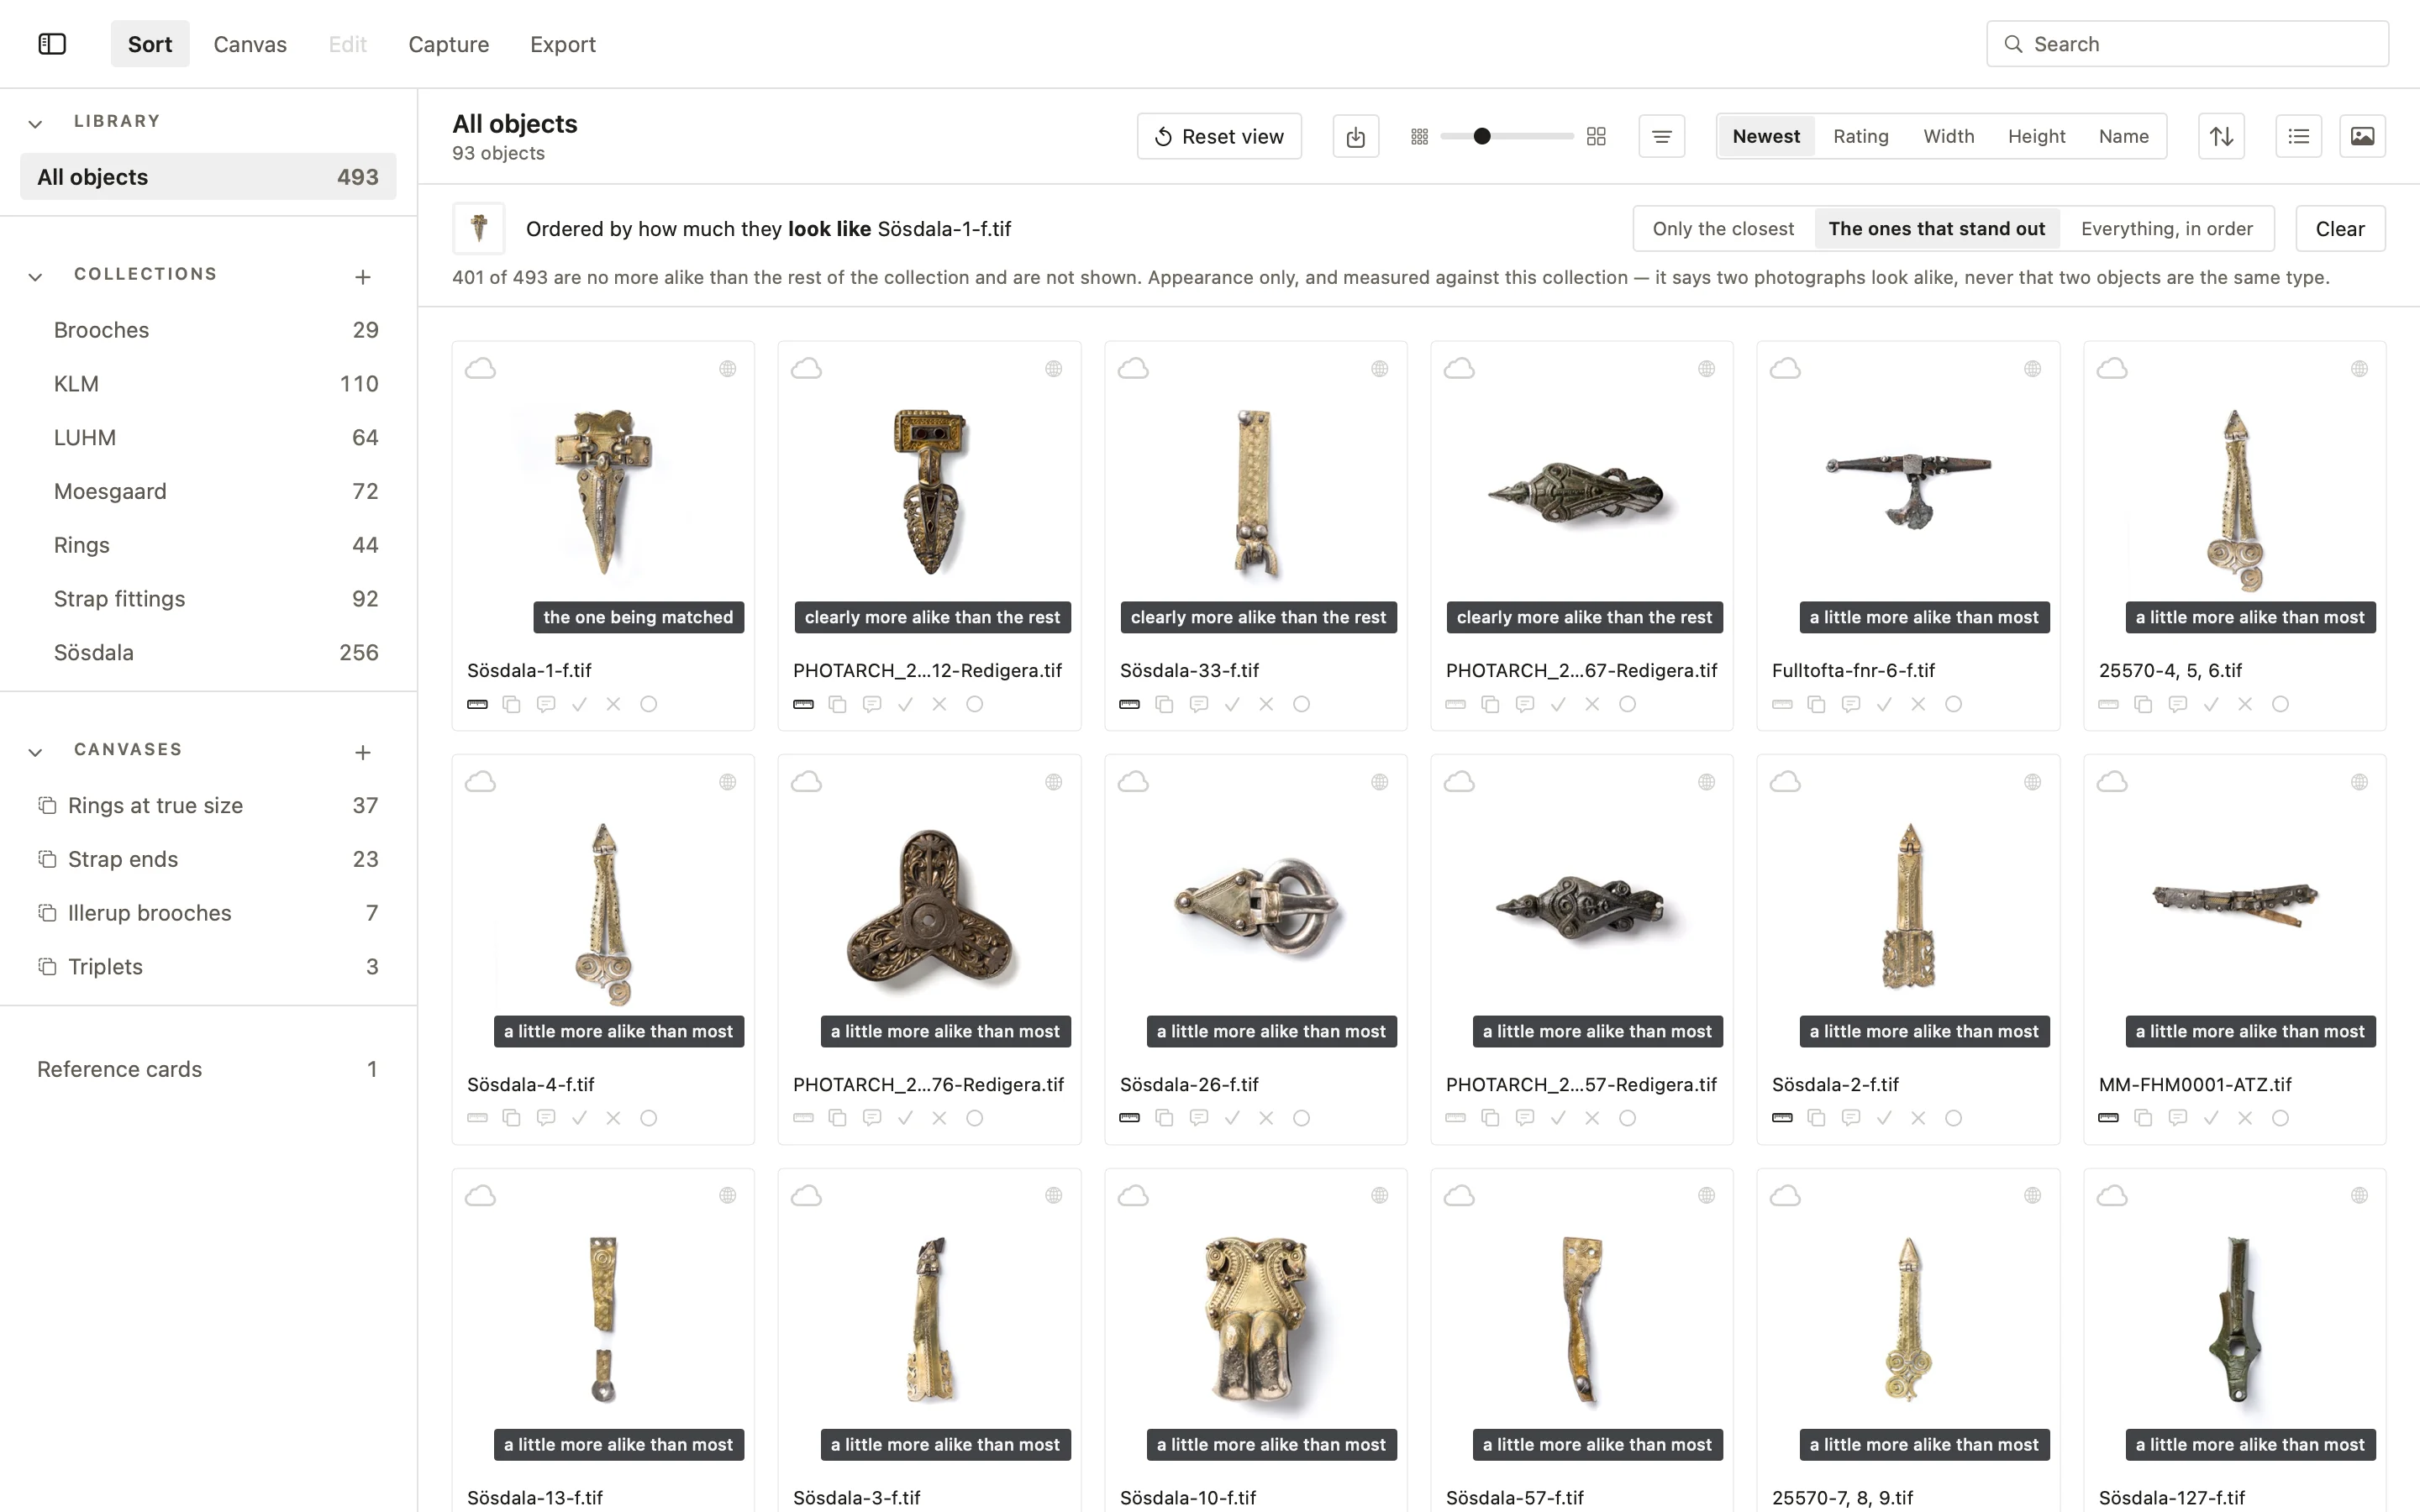Switch to the Sort tab
The image size is (2420, 1512).
coord(150,44)
